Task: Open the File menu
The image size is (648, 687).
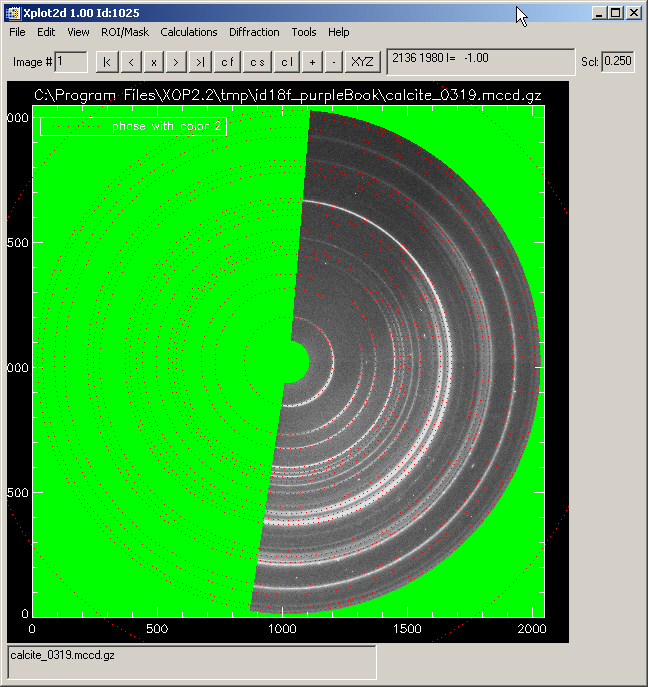Action: coord(18,32)
